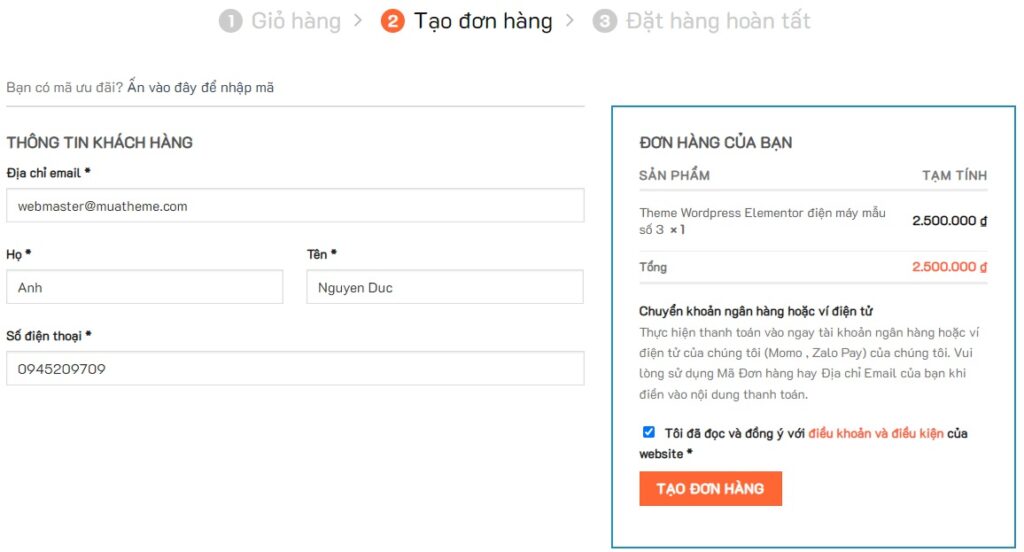Focus the Số điện thoại phone input

(295, 369)
